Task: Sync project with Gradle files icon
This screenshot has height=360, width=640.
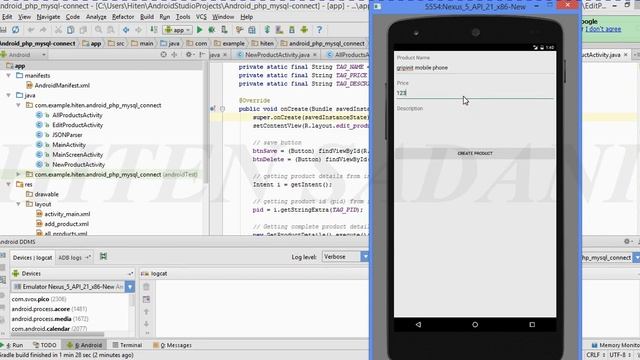Action: coord(267,30)
